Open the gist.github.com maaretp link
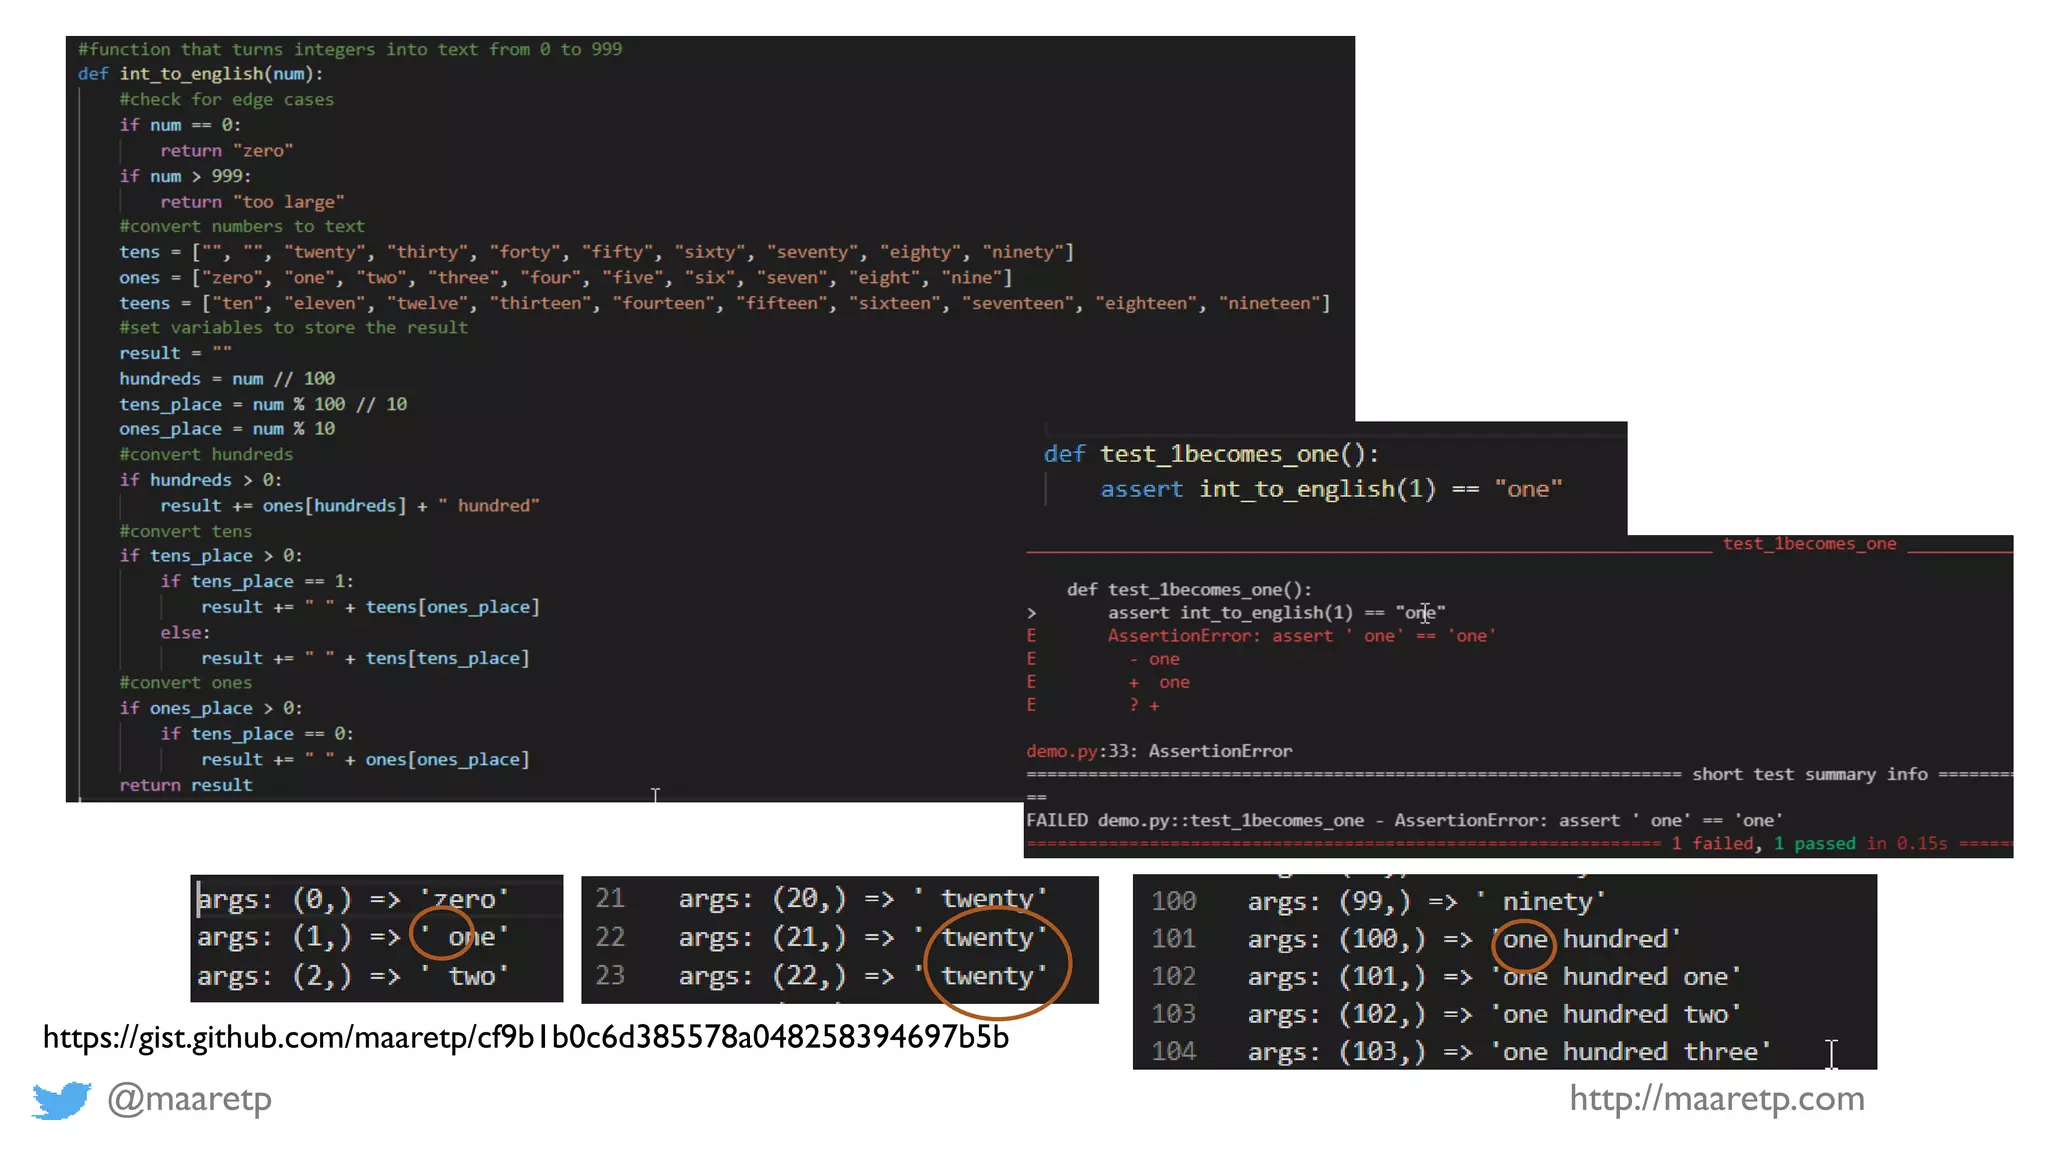2048x1152 pixels. (525, 1037)
